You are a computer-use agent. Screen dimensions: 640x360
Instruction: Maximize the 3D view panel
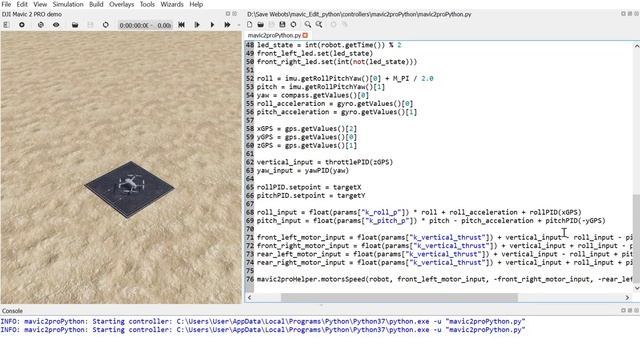228,14
